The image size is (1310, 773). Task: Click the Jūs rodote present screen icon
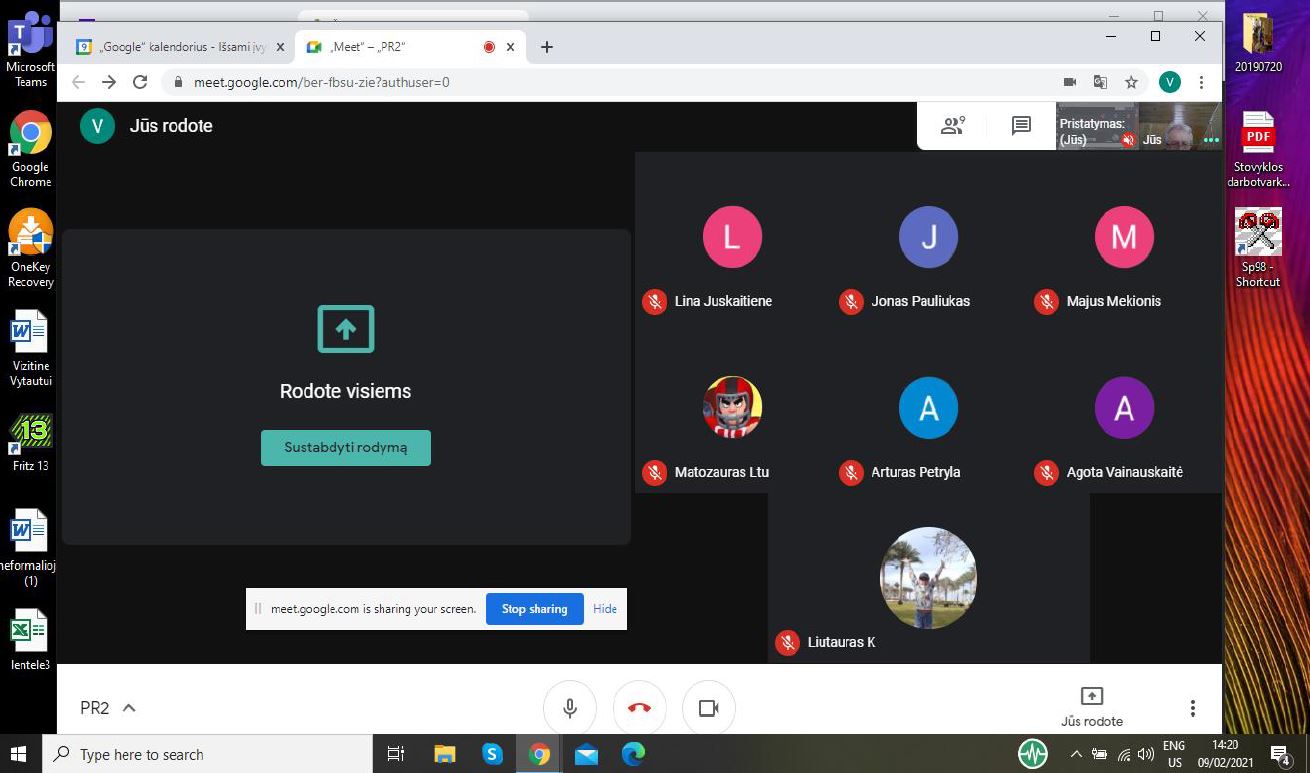1091,706
